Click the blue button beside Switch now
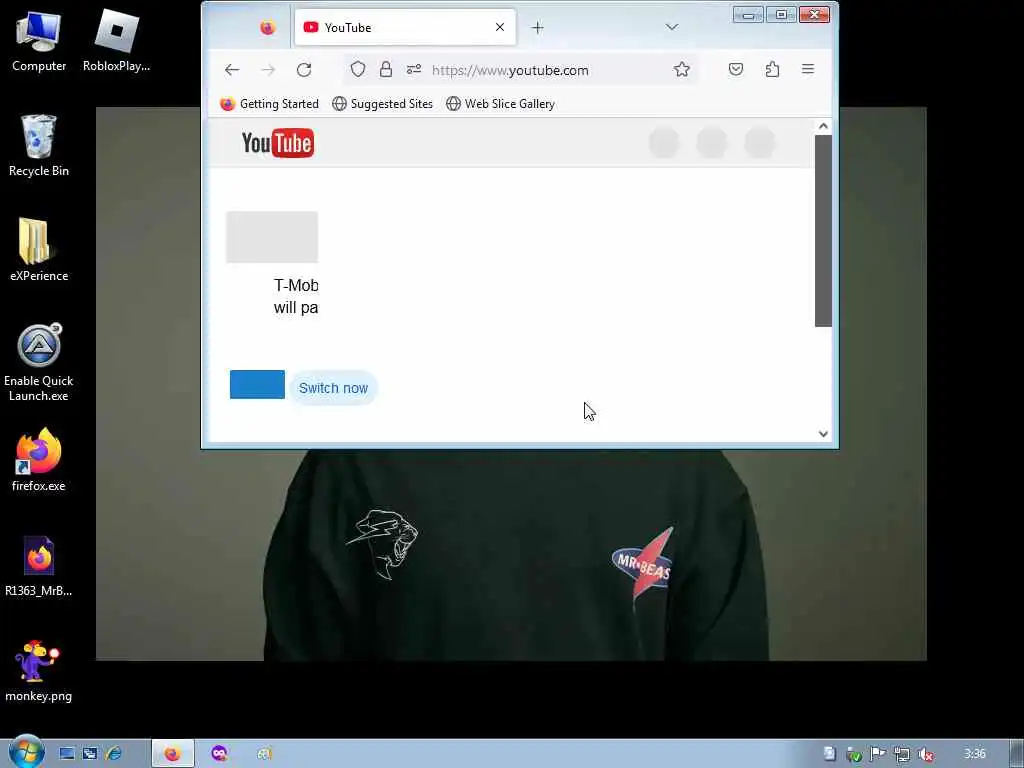 click(257, 384)
